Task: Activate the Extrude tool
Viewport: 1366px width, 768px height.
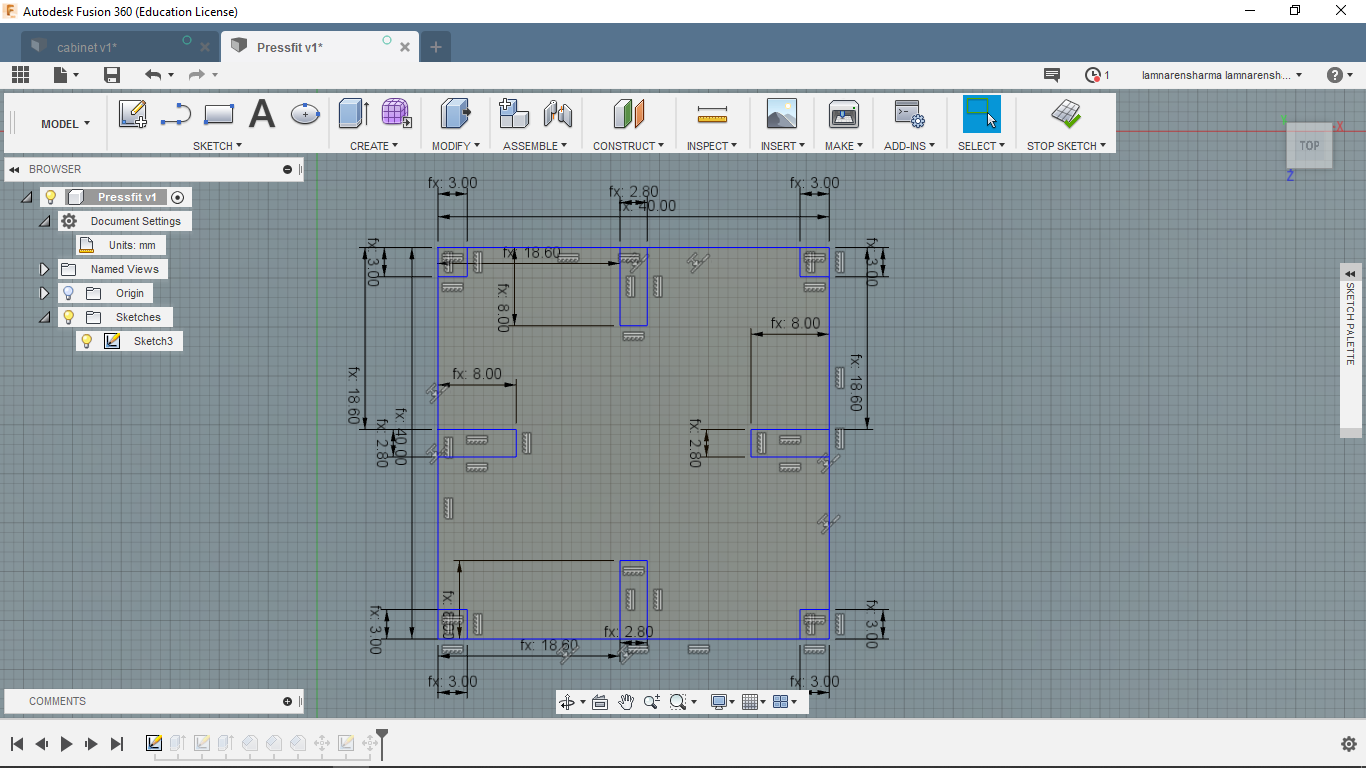Action: (354, 114)
